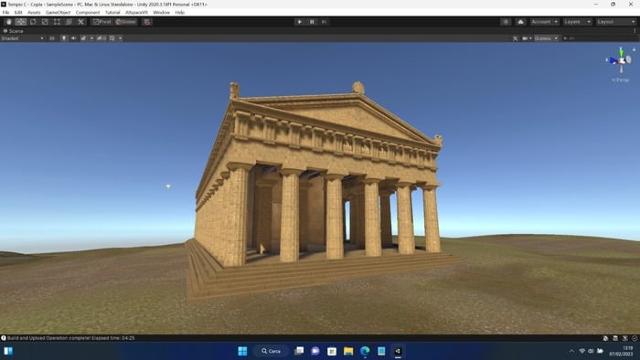
Task: Open the Window menu
Action: point(161,13)
